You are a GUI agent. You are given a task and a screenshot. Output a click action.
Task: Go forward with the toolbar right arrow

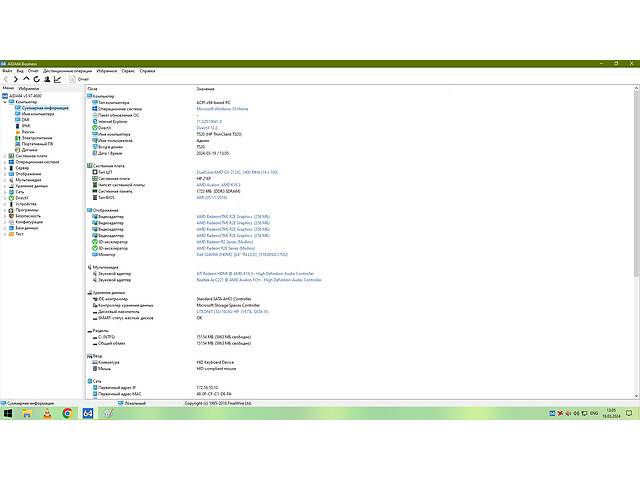pyautogui.click(x=16, y=79)
